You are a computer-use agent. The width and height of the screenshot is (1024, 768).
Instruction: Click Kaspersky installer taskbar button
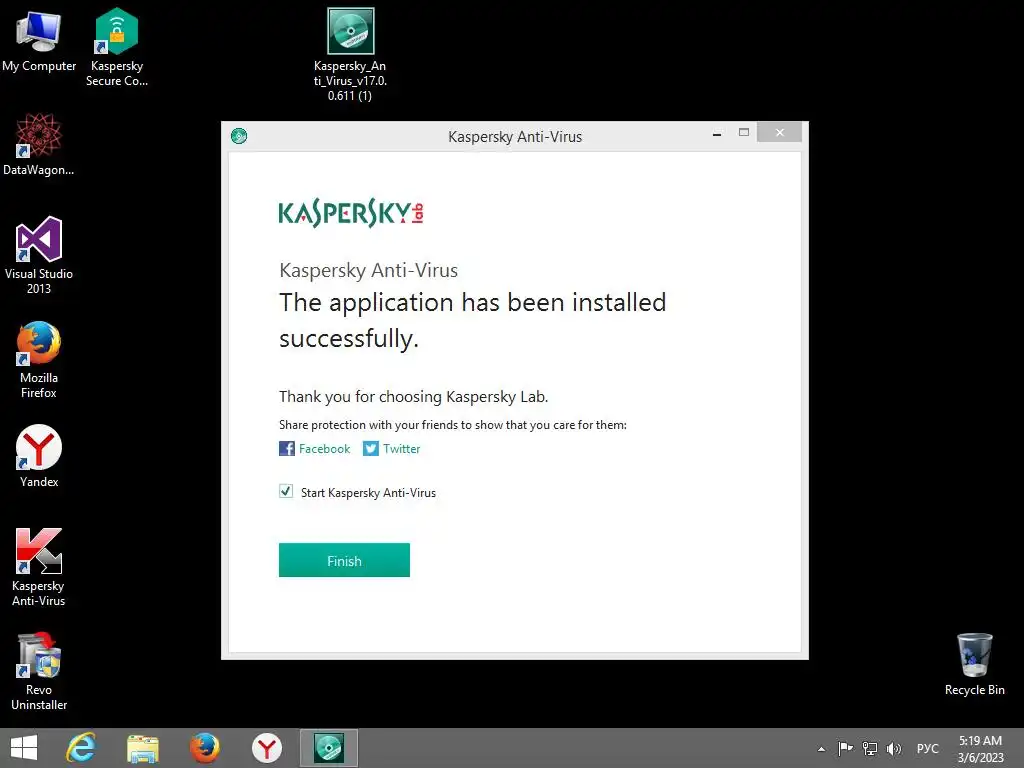(328, 748)
